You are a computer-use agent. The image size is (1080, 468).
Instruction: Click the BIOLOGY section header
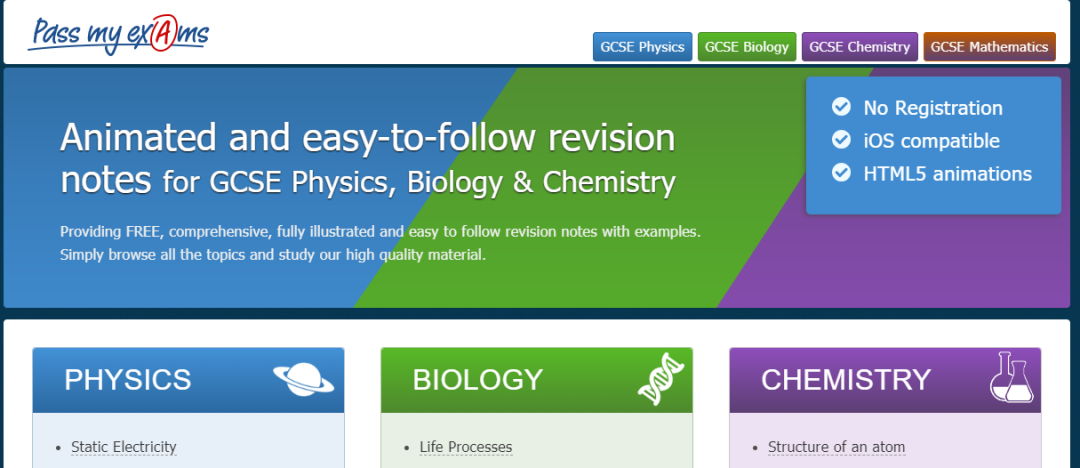(x=537, y=380)
